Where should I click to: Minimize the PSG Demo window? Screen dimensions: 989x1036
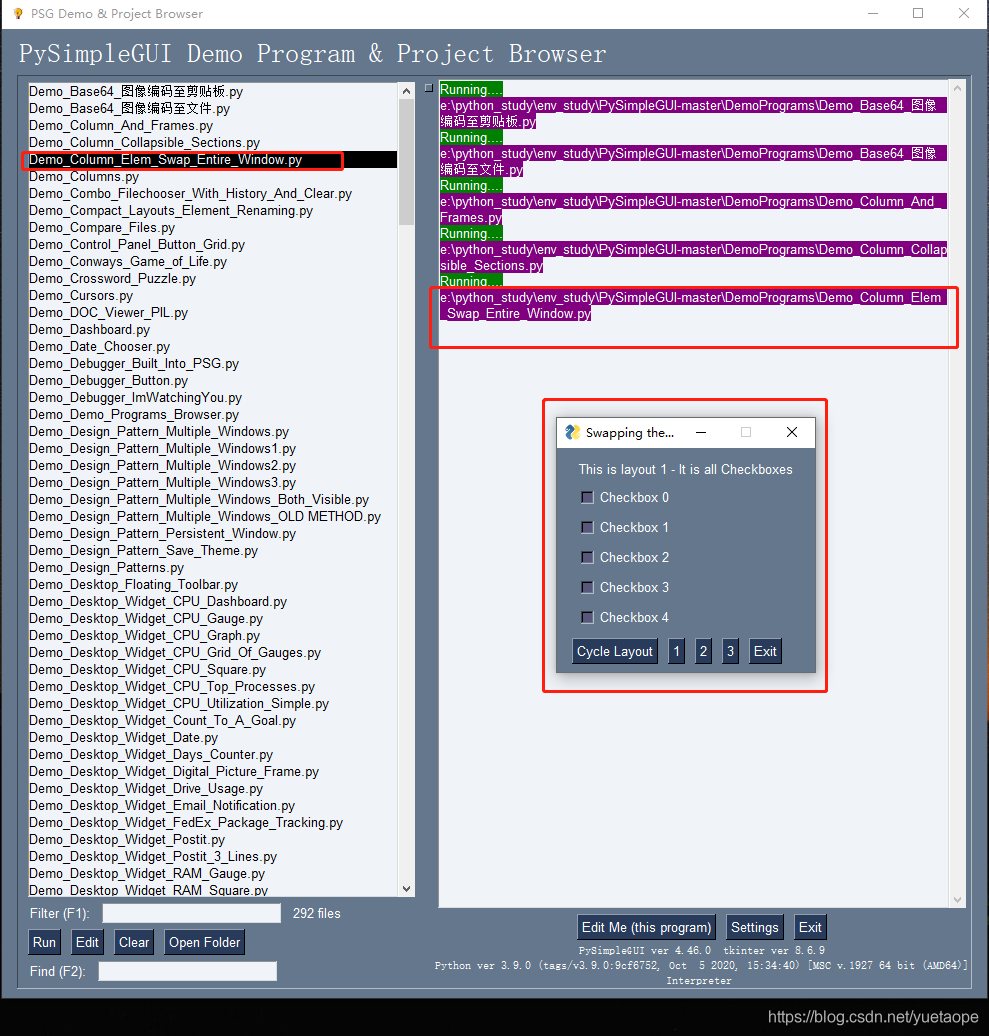(x=873, y=13)
